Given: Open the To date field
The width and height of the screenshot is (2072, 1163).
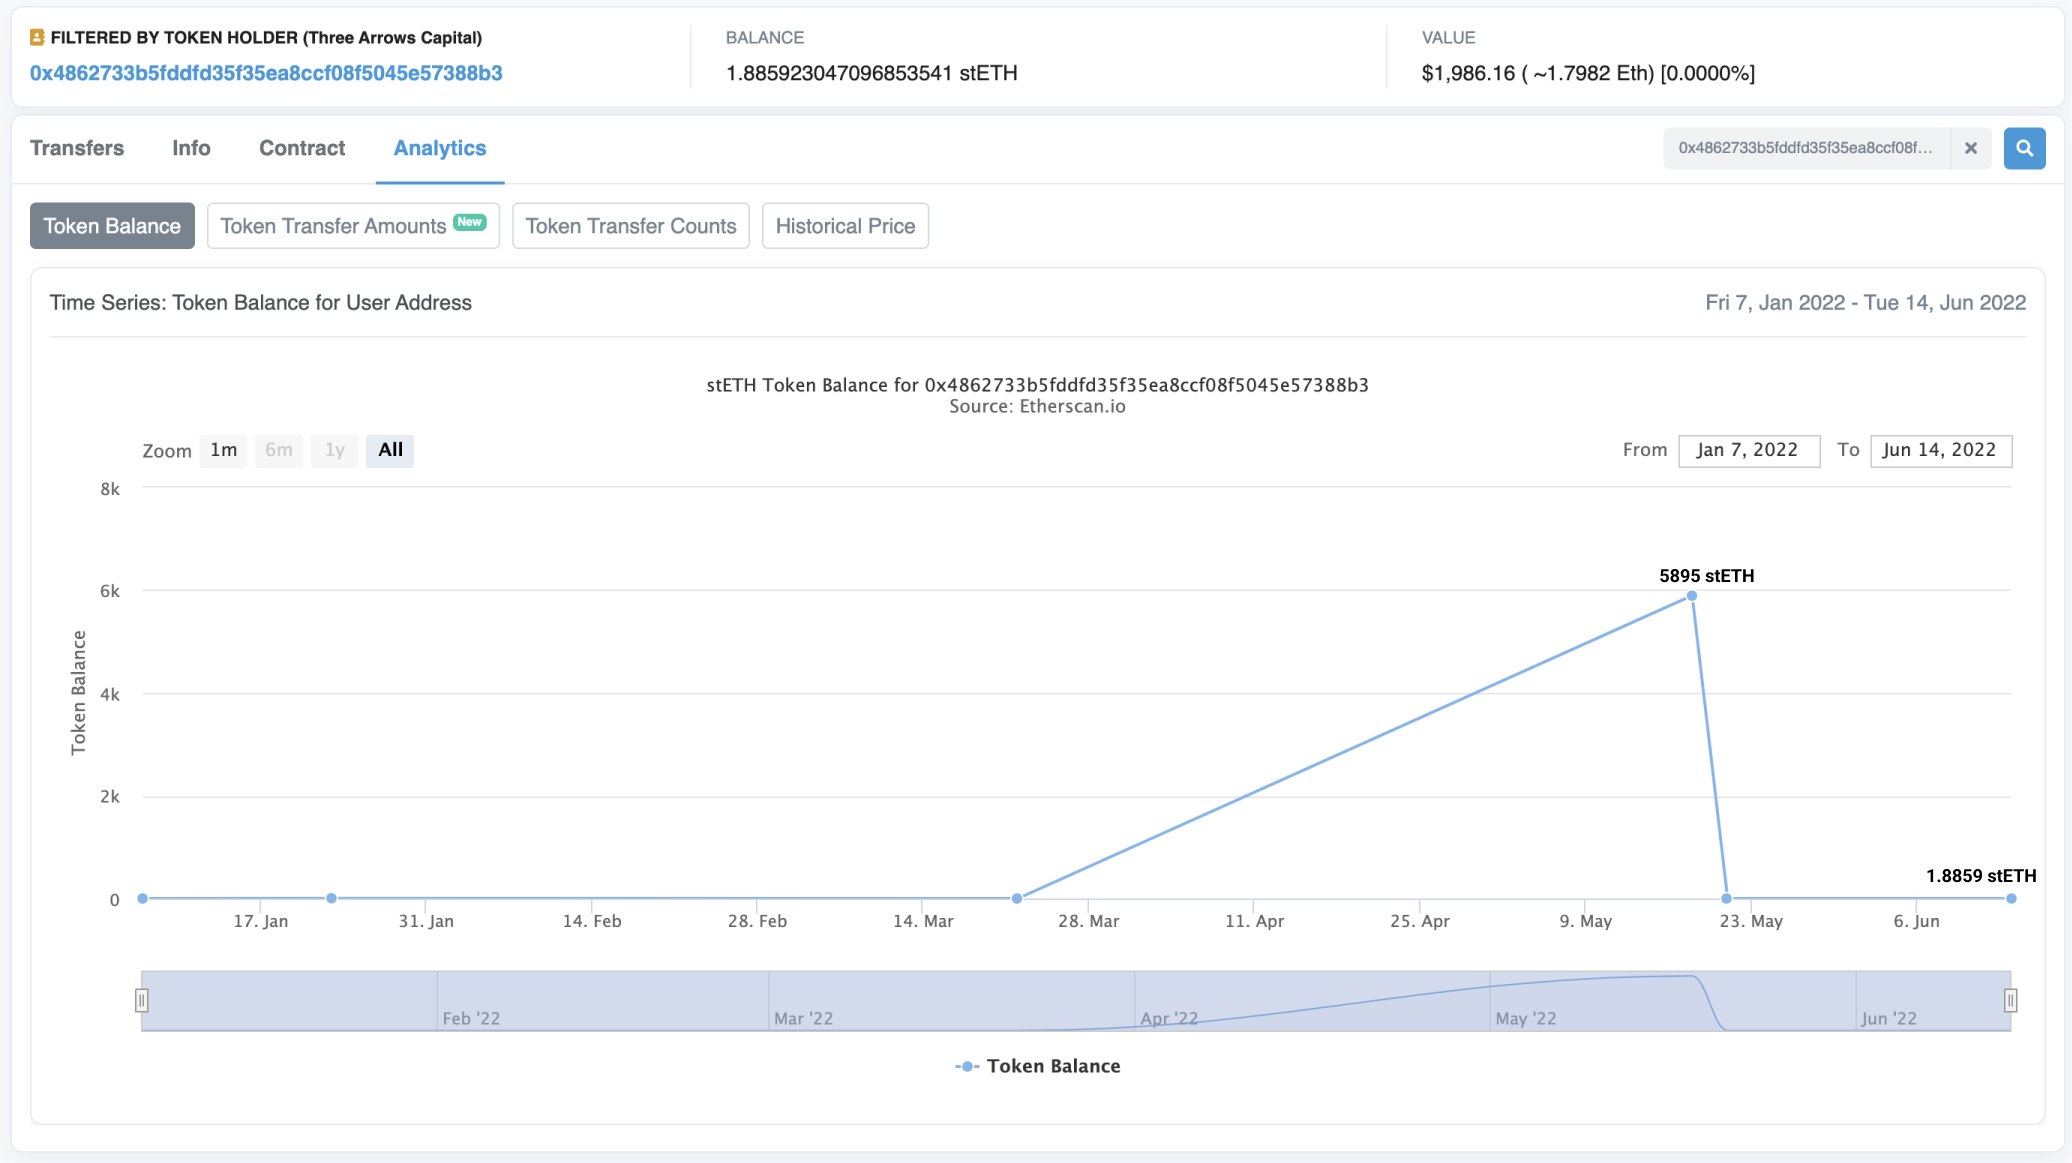Looking at the screenshot, I should [x=1940, y=450].
